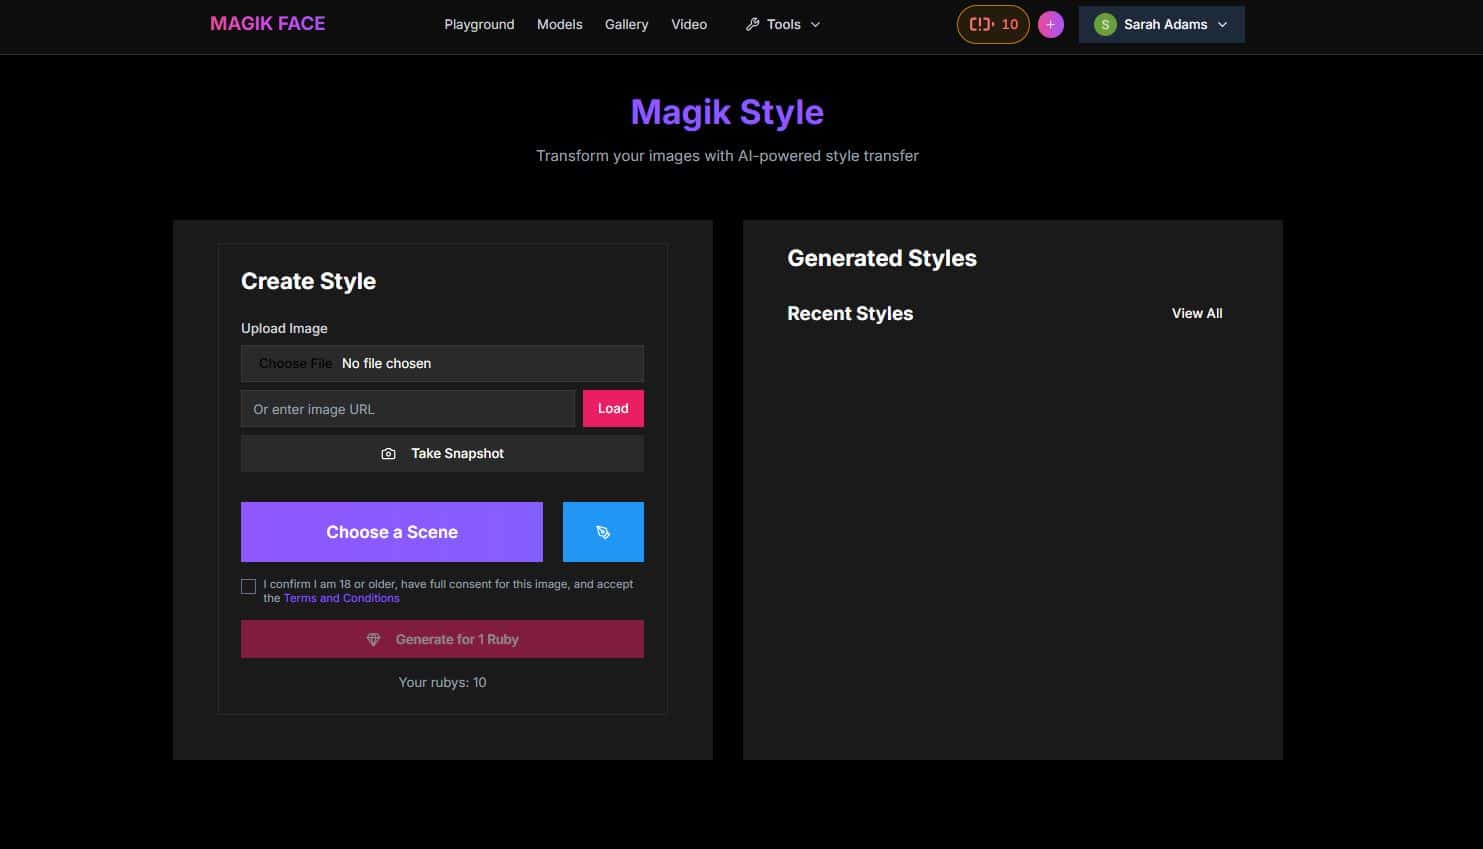The height and width of the screenshot is (849, 1483).
Task: Click the pink Load button
Action: (x=613, y=408)
